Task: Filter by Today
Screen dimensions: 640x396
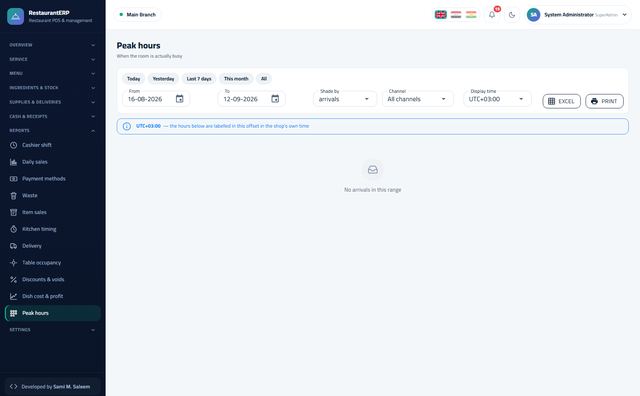Action: tap(133, 79)
